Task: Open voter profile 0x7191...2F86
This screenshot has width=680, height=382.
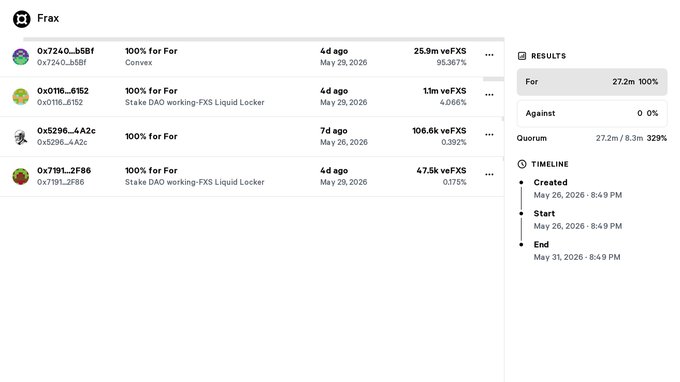Action: 64,171
